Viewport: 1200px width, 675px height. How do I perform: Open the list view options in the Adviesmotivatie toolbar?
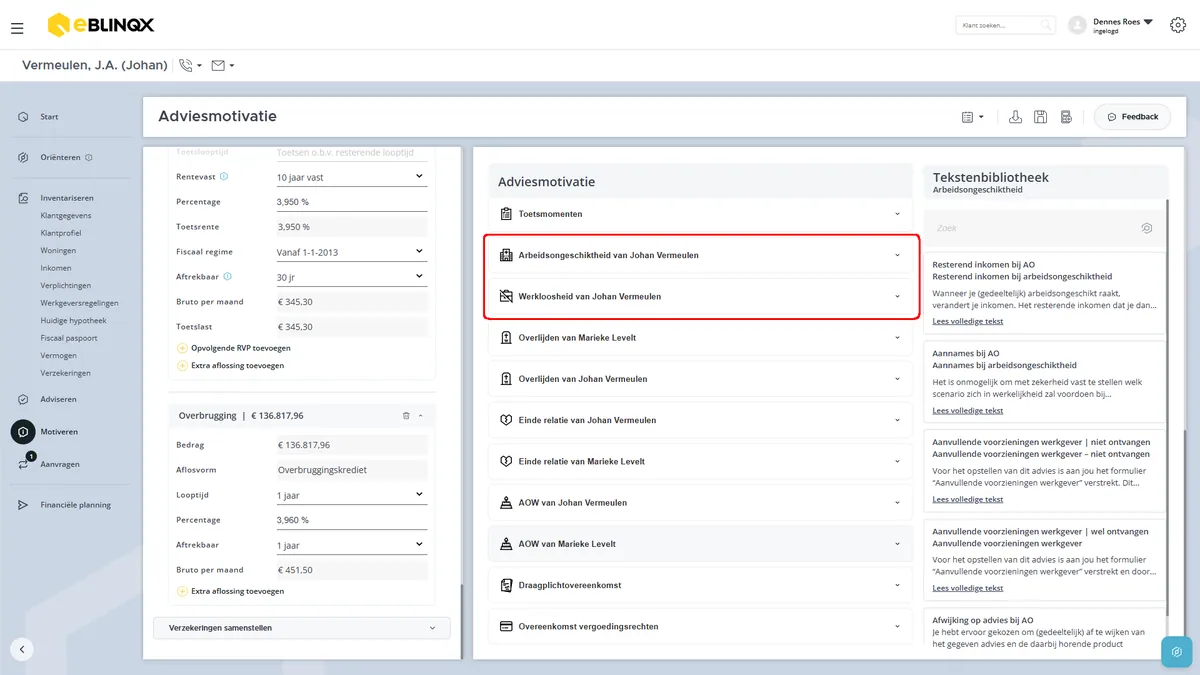(x=972, y=117)
